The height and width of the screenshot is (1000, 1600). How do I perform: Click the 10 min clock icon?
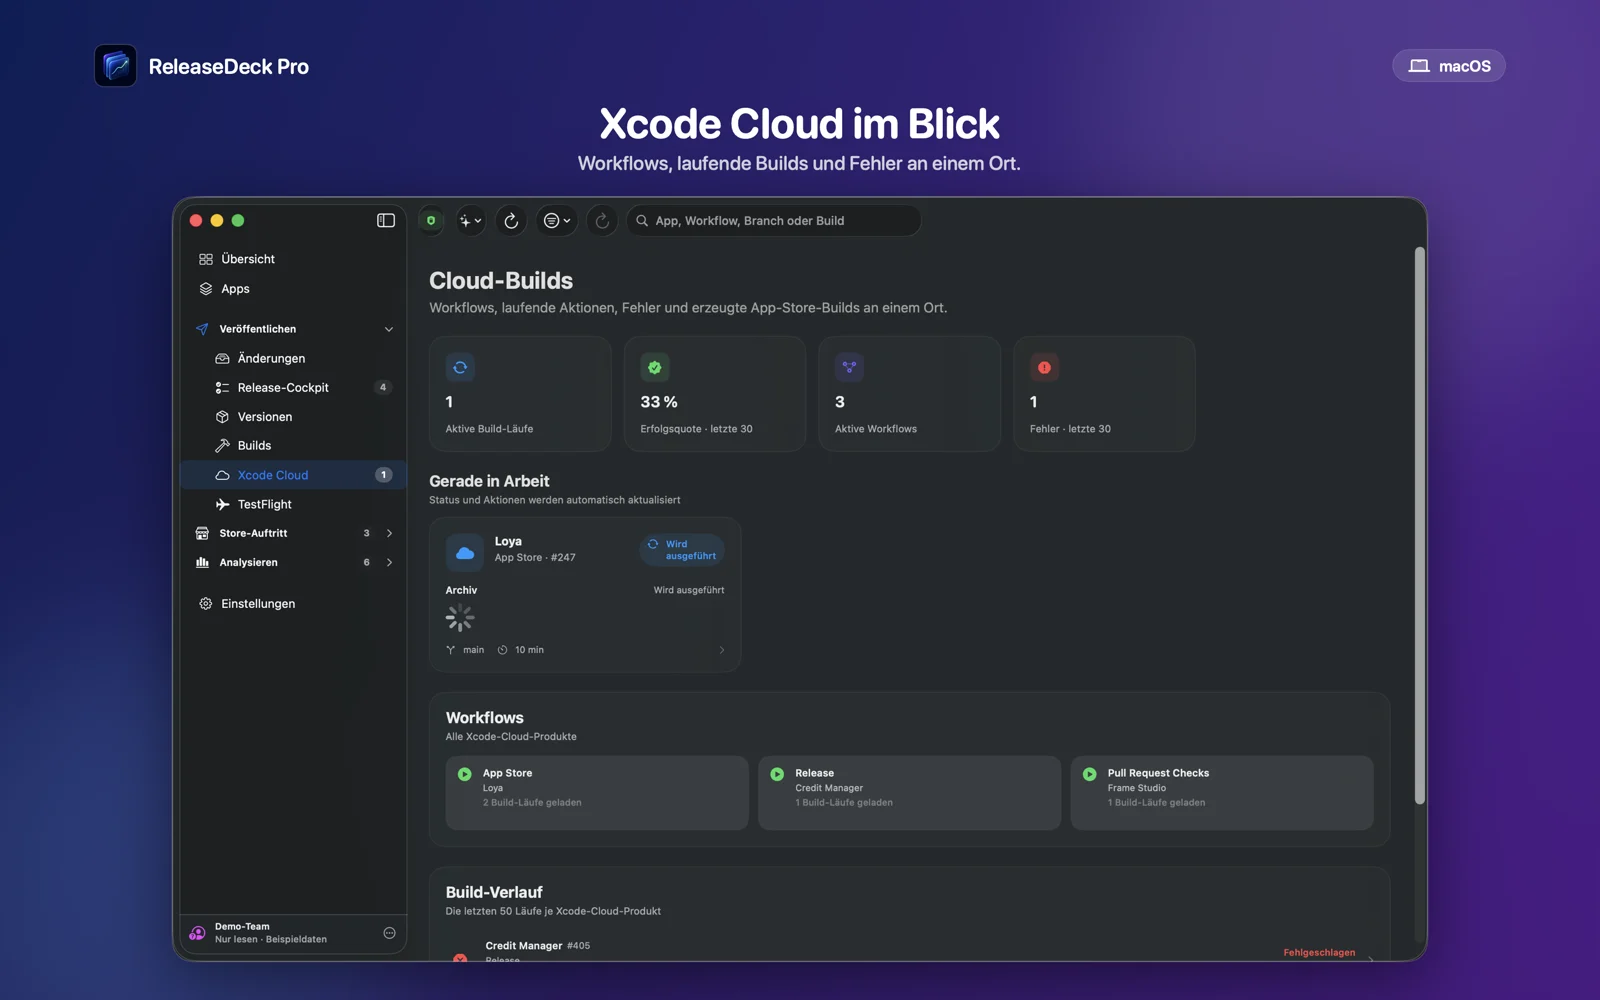point(503,650)
